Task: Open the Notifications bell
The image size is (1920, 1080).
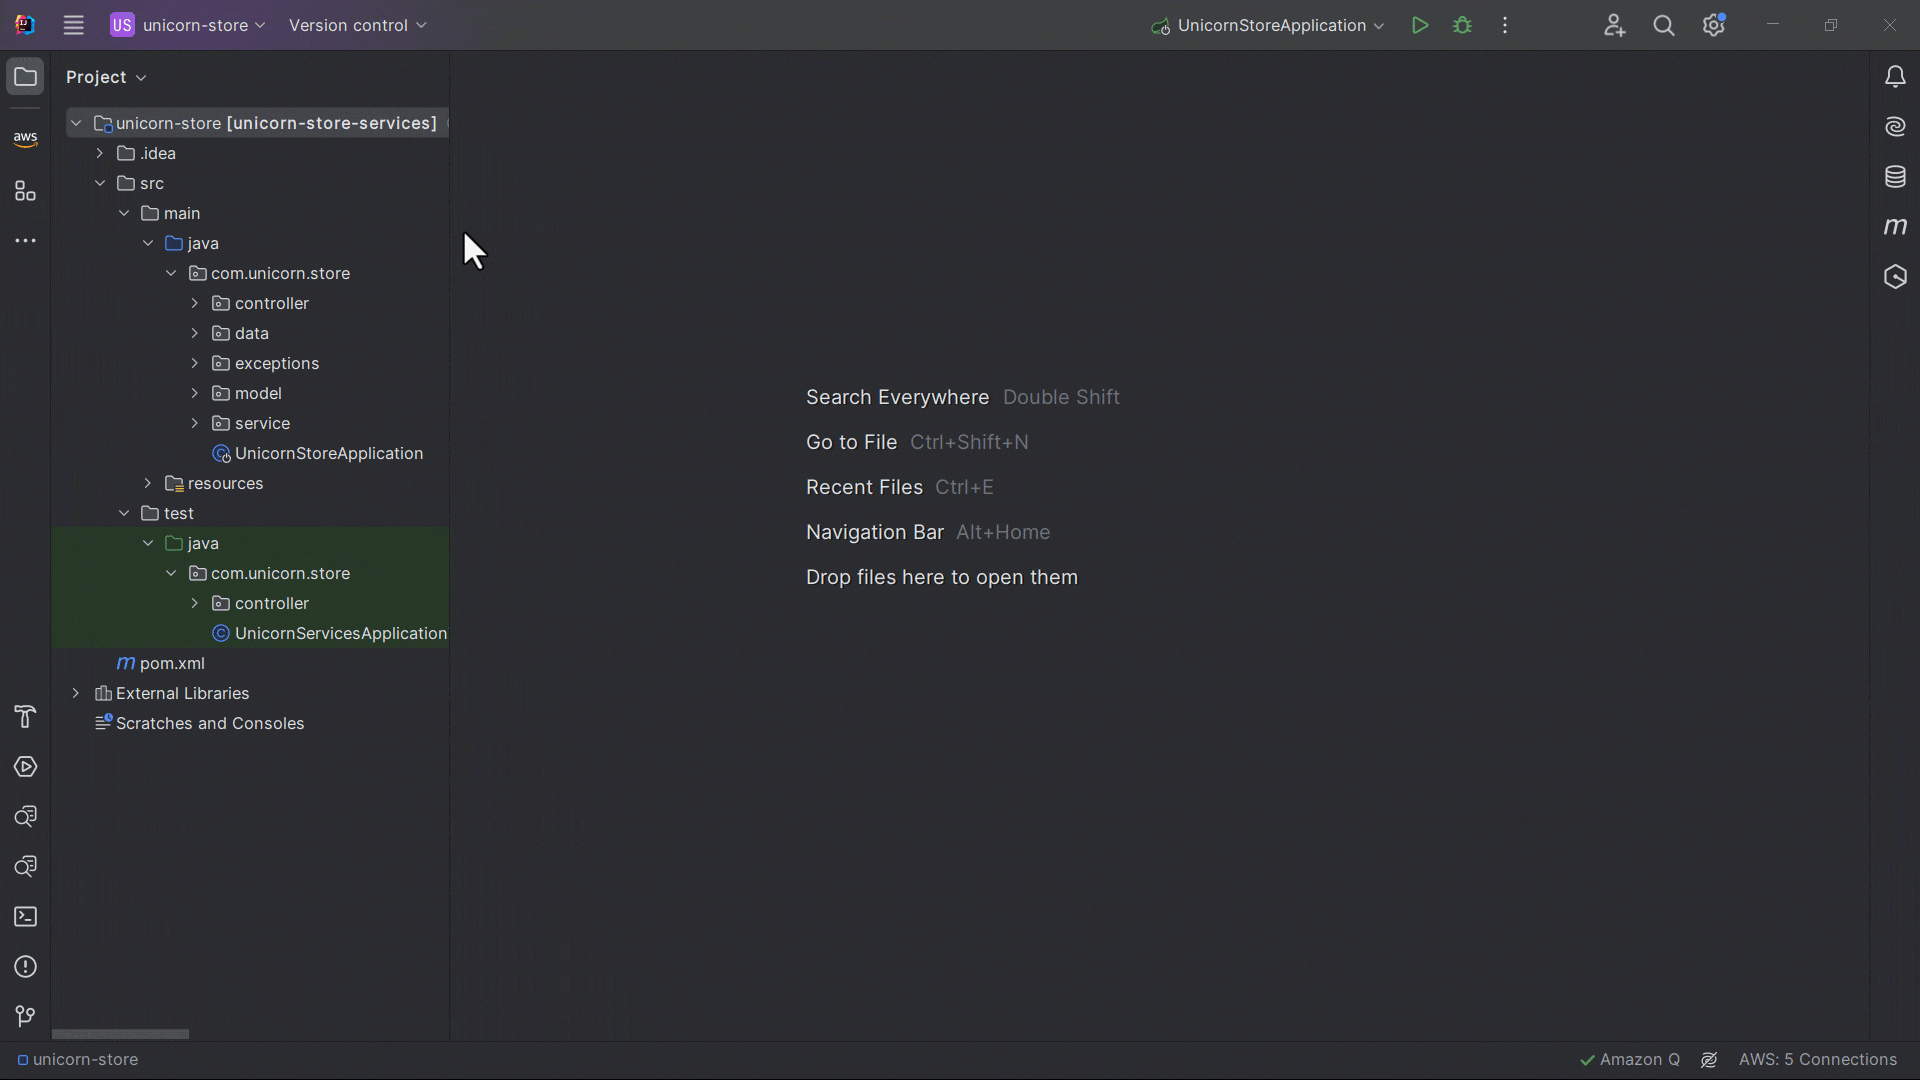Action: pos(1896,76)
